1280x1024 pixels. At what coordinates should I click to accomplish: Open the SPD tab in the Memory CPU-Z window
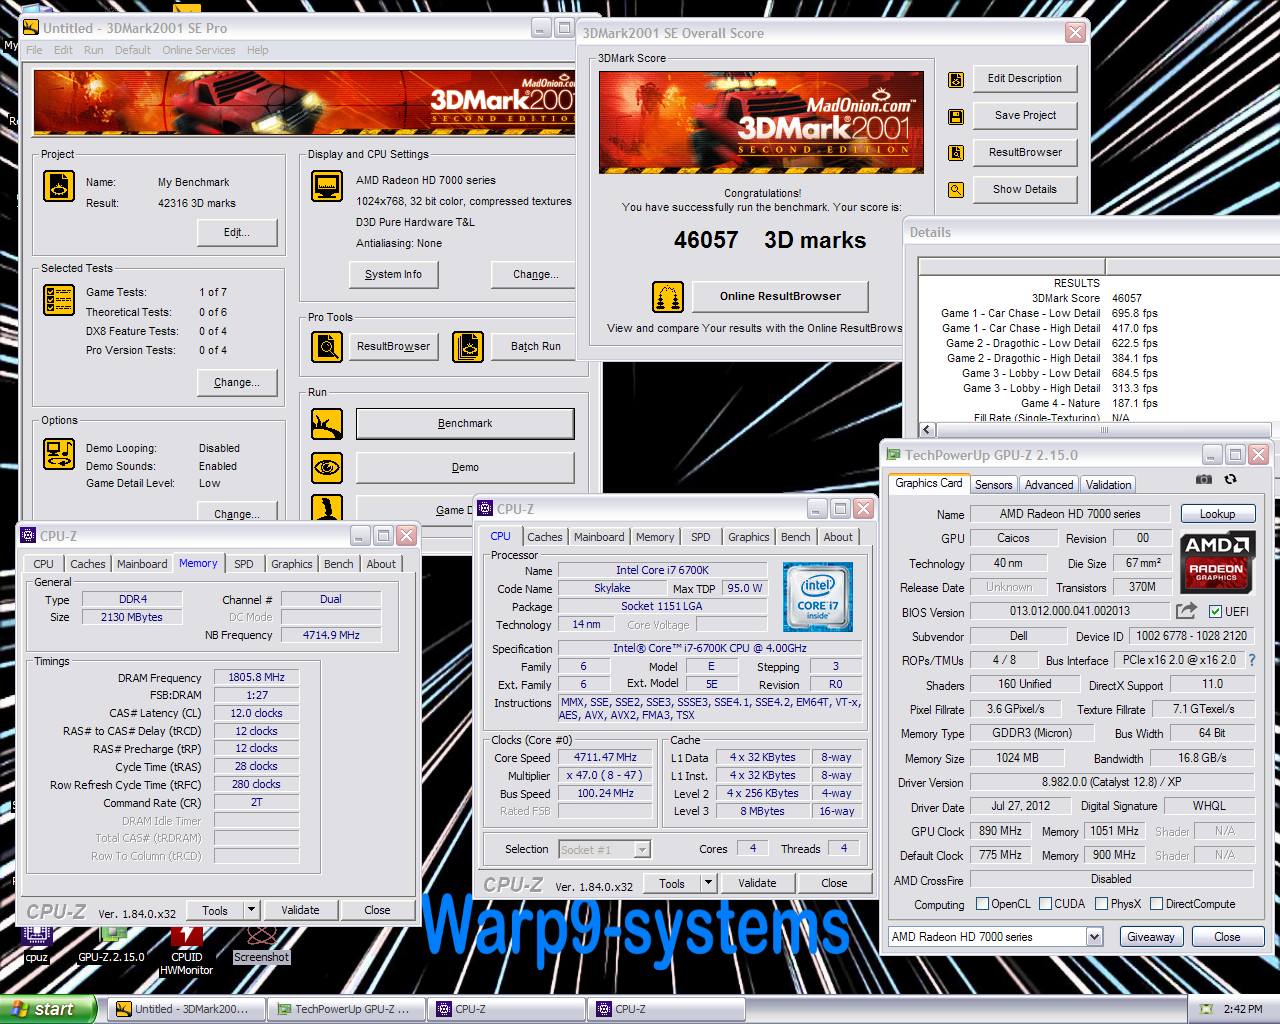tap(244, 564)
